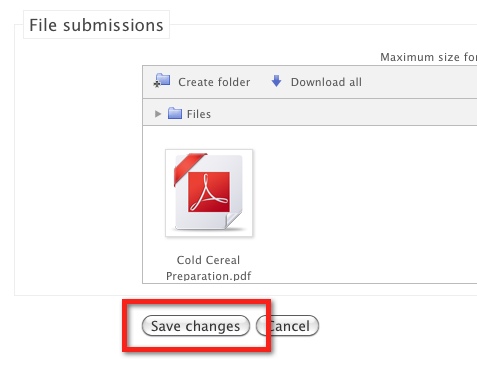
Task: Select the Create folder text label
Action: (214, 82)
